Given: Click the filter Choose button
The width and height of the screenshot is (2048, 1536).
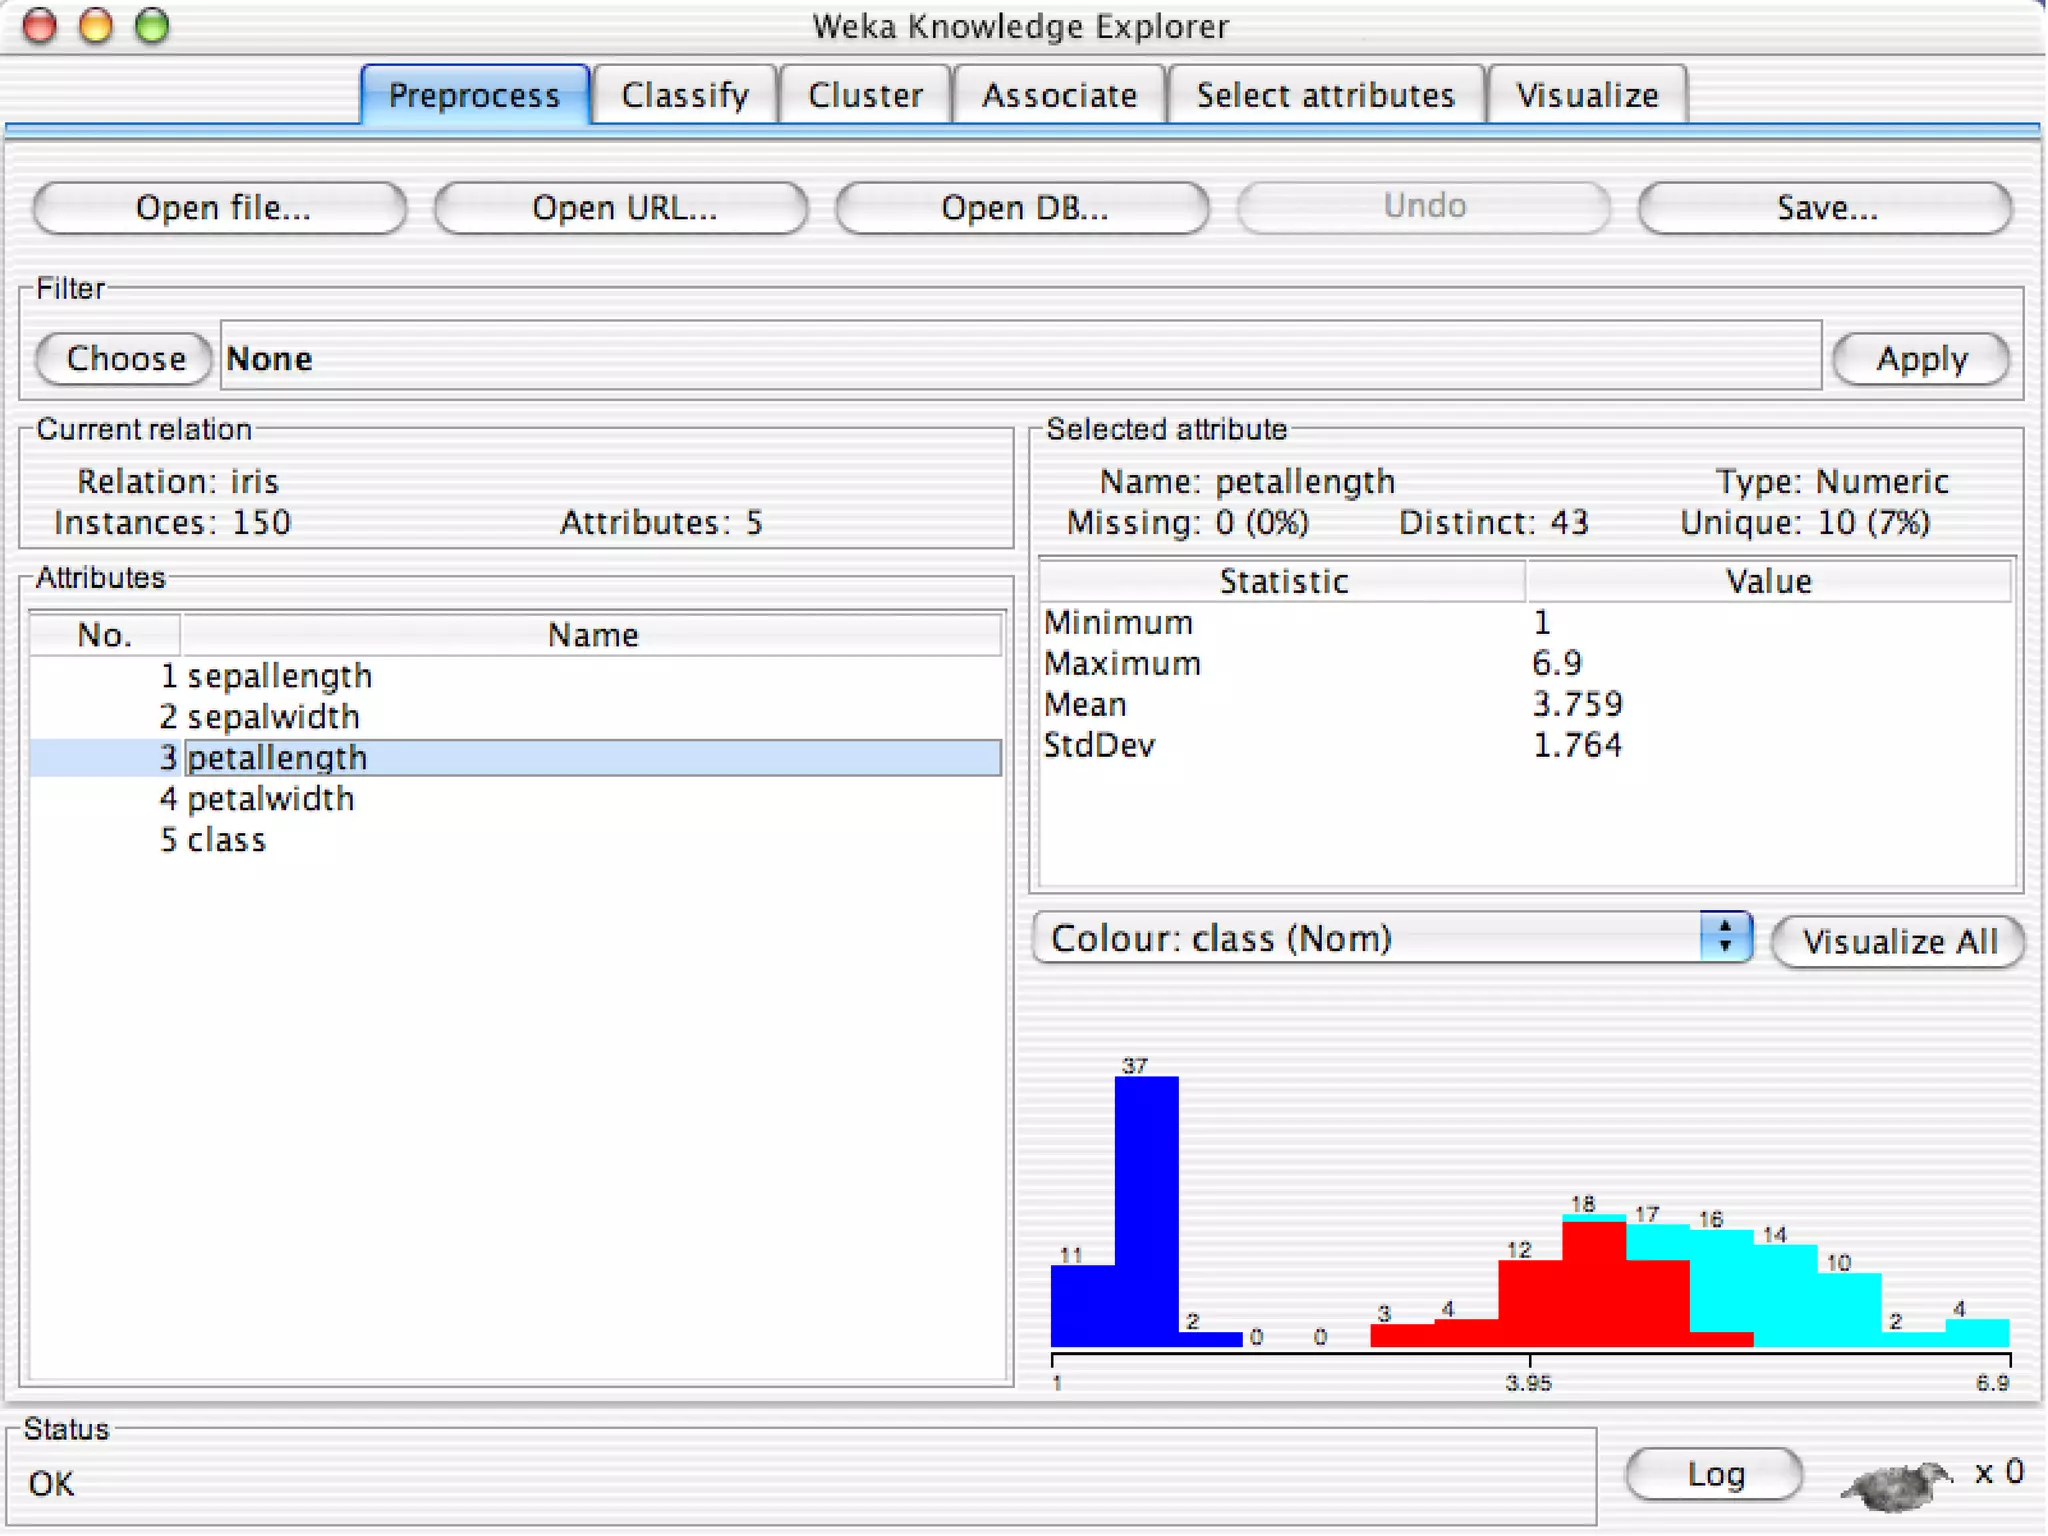Looking at the screenshot, I should tap(125, 358).
